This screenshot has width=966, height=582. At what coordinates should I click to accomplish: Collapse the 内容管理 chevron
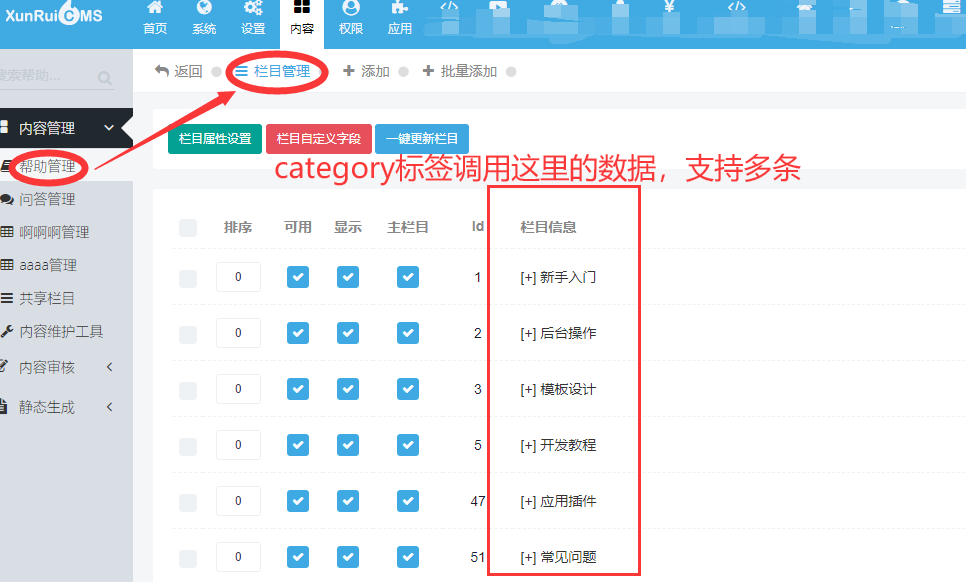pos(109,127)
